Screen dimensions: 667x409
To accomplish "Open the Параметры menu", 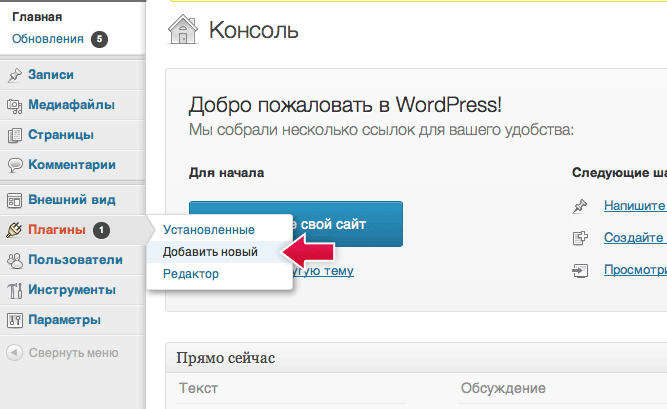I will tap(64, 320).
